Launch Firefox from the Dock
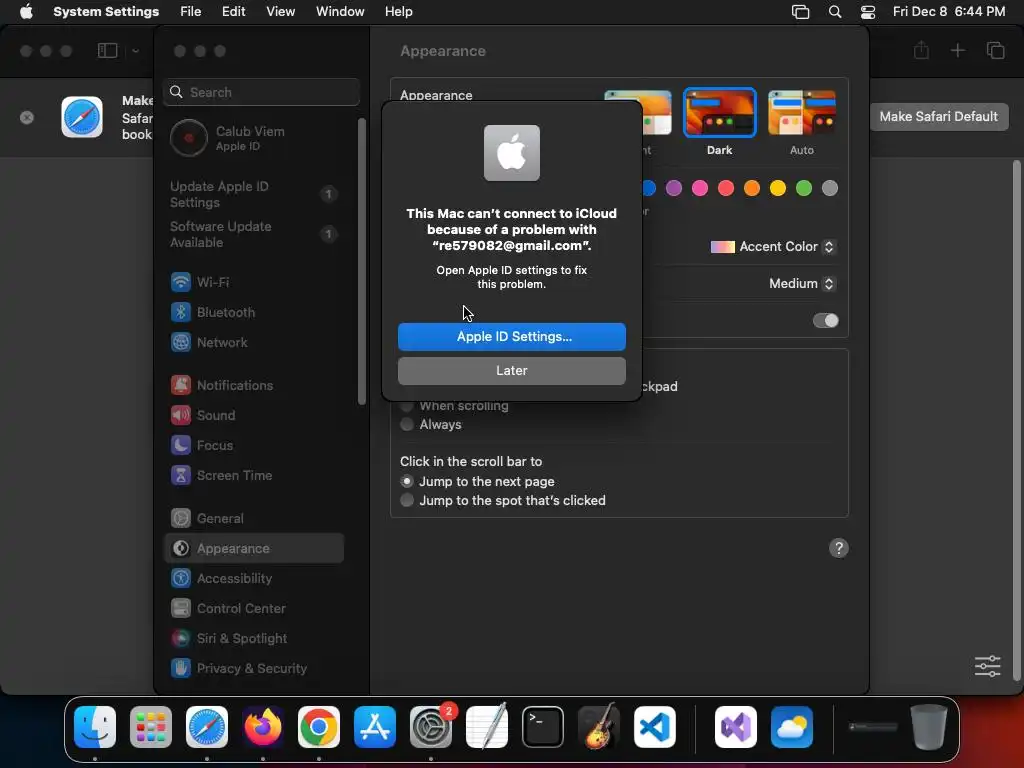1024x768 pixels. point(263,727)
